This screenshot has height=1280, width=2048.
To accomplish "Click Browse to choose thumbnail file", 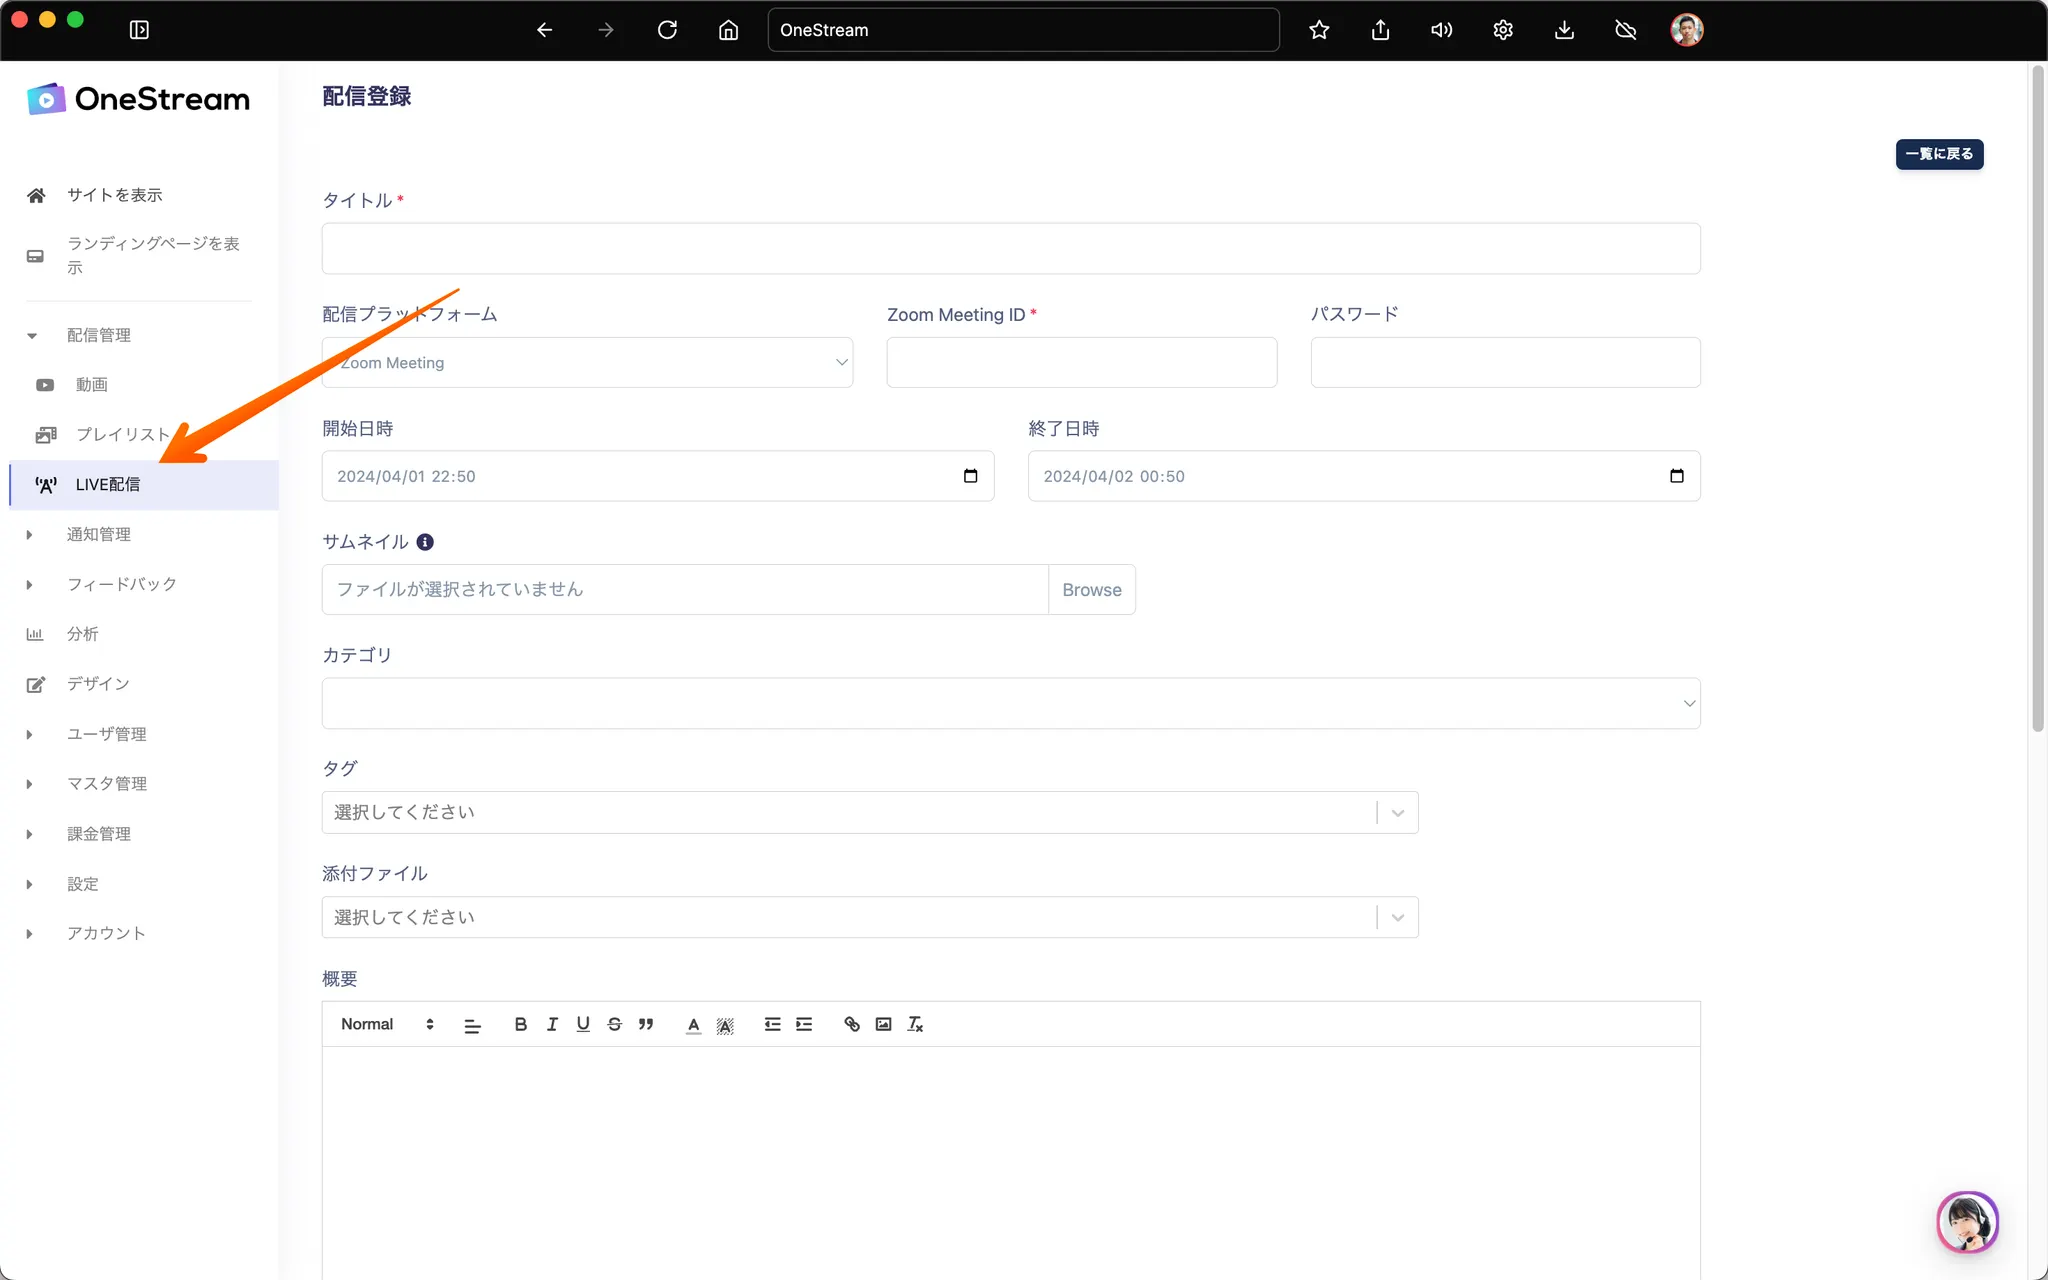I will 1091,590.
